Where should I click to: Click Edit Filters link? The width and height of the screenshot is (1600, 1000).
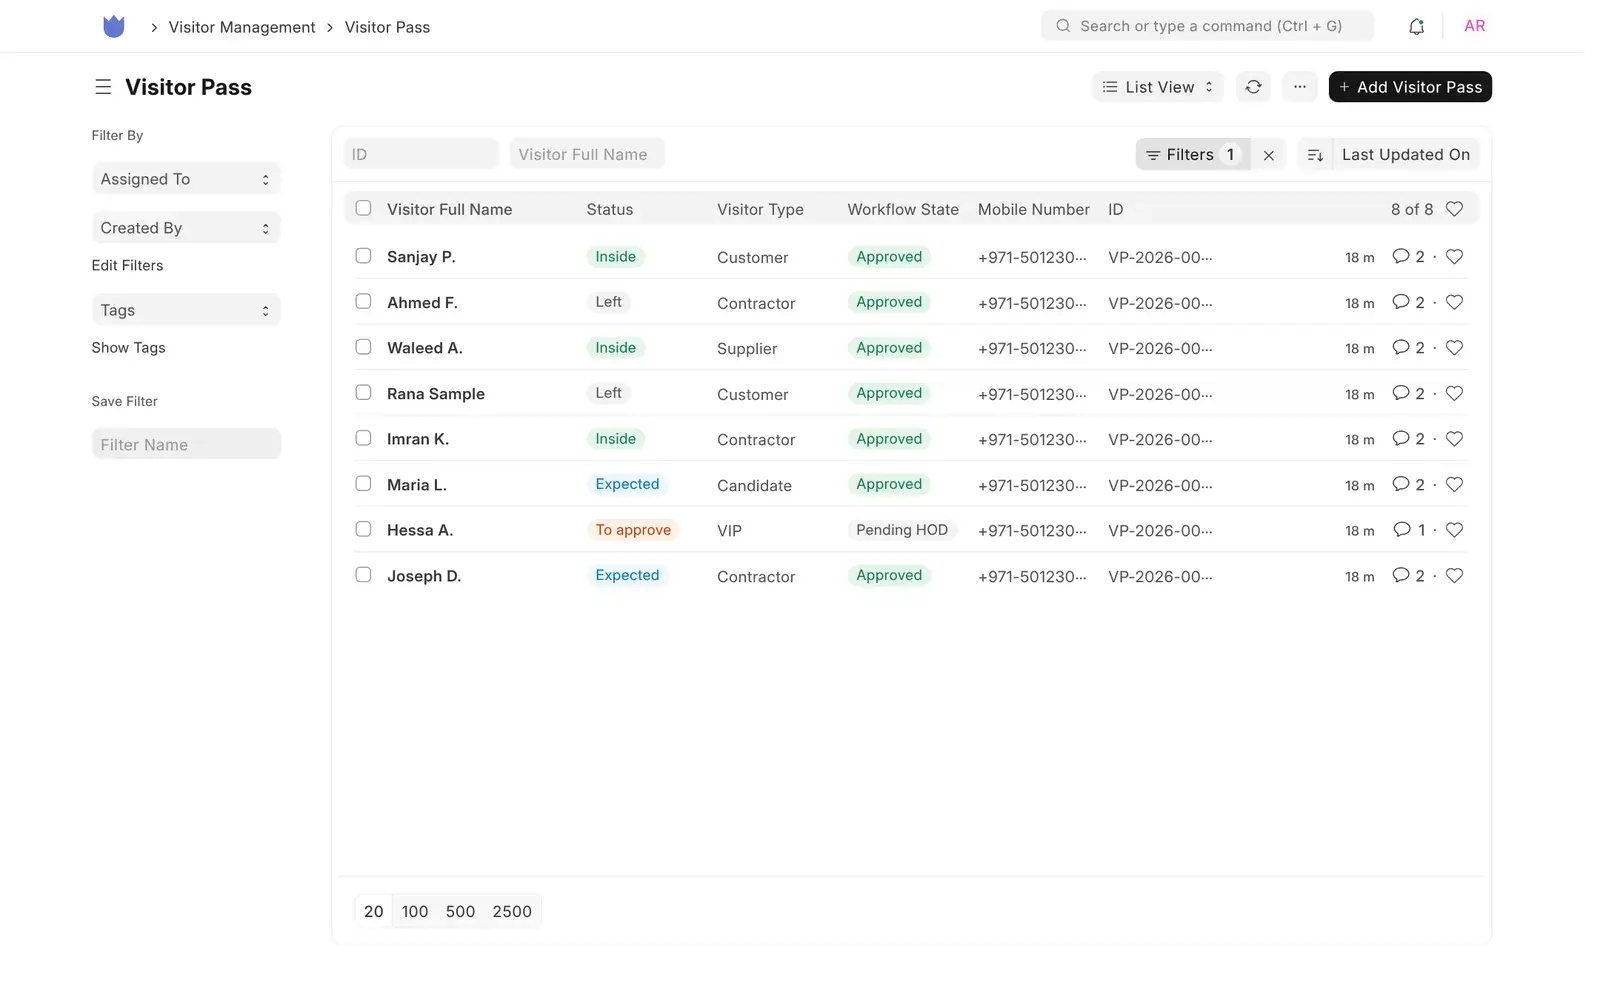coord(127,265)
